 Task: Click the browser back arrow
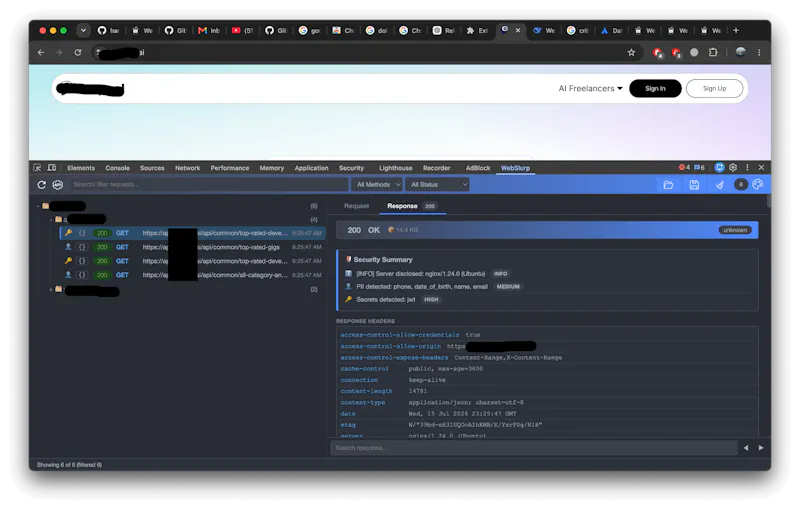(41, 52)
